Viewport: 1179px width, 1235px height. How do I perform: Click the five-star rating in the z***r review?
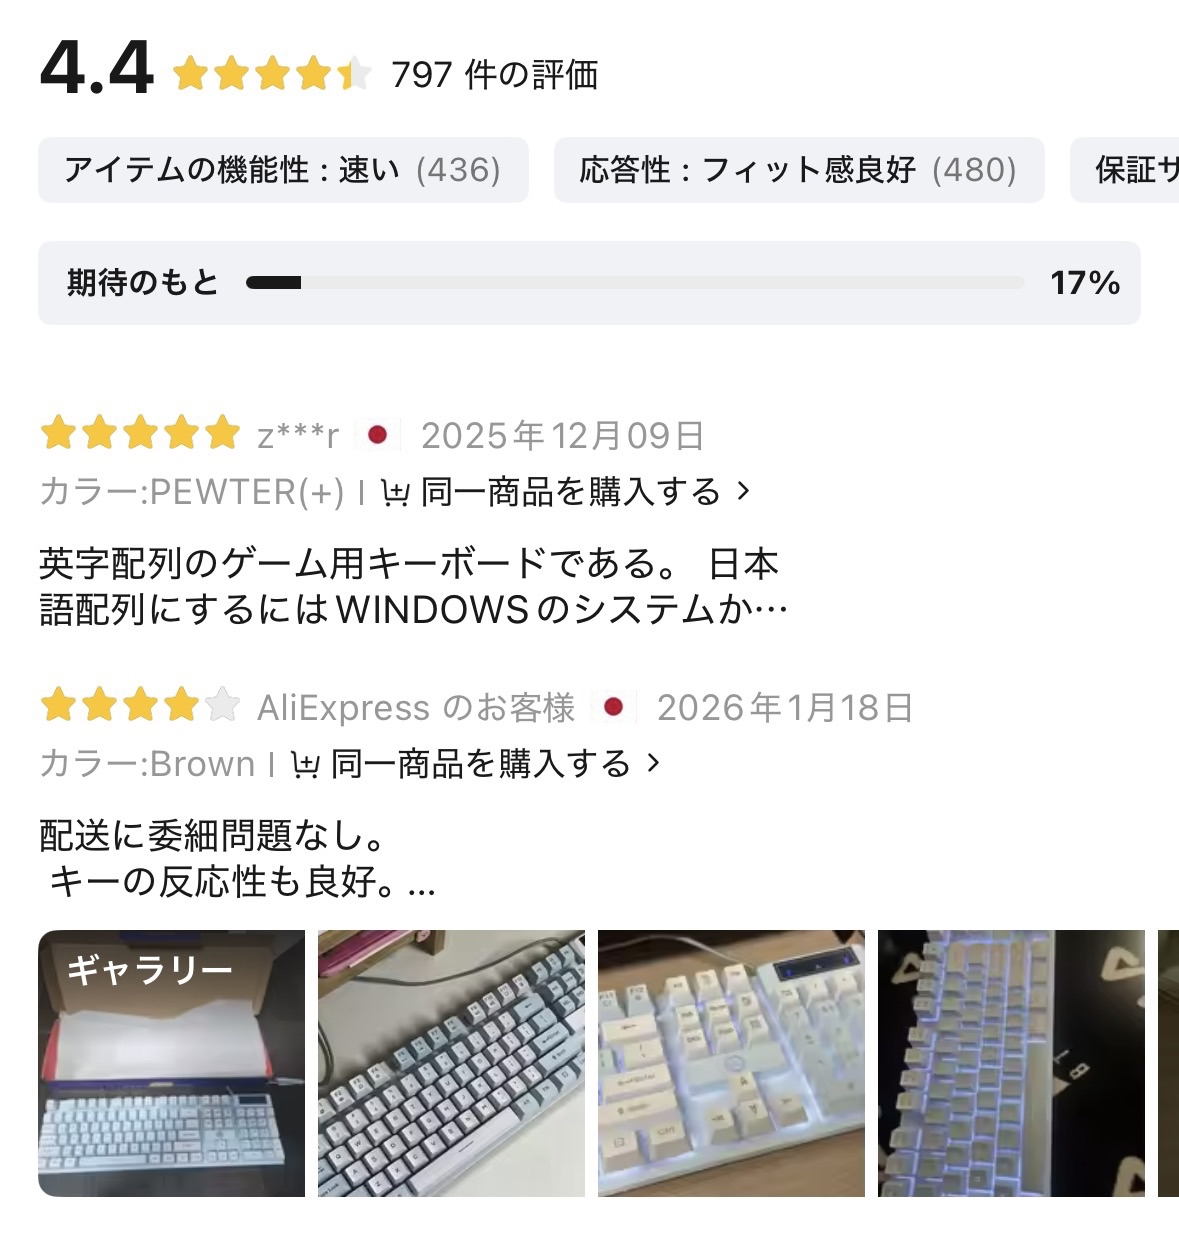click(140, 435)
